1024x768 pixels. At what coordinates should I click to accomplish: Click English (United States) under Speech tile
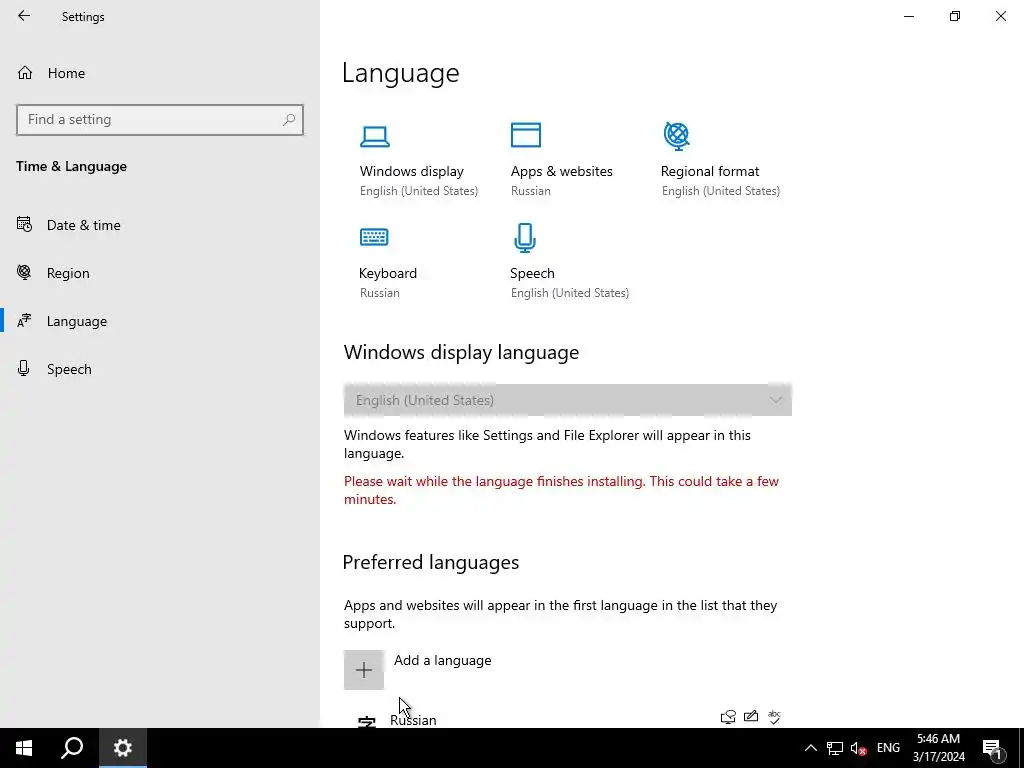click(569, 293)
